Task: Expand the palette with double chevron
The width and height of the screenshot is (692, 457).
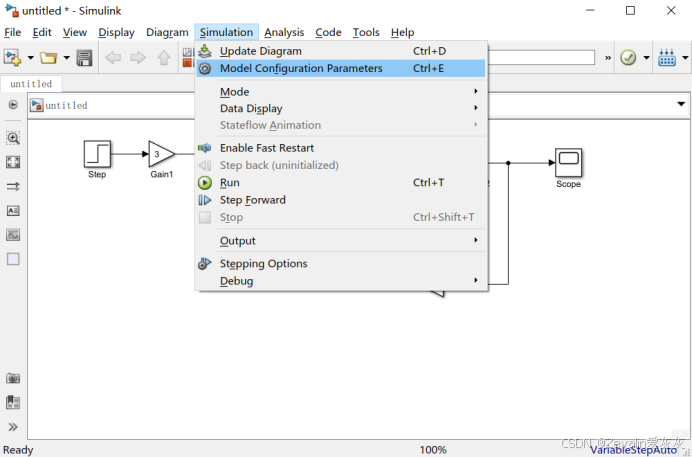Action: coord(13,427)
